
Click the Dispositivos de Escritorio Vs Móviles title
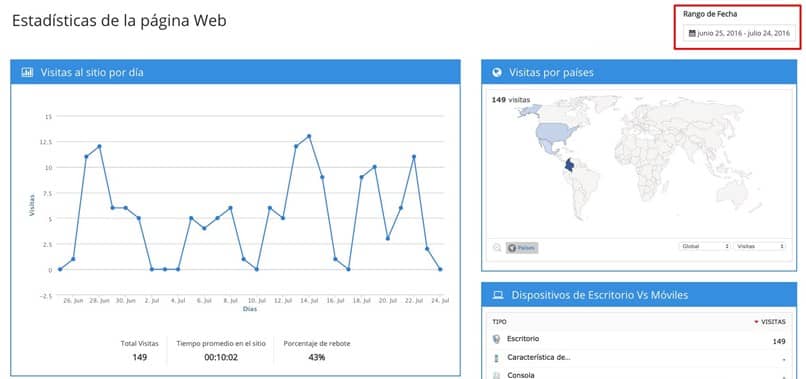[600, 295]
